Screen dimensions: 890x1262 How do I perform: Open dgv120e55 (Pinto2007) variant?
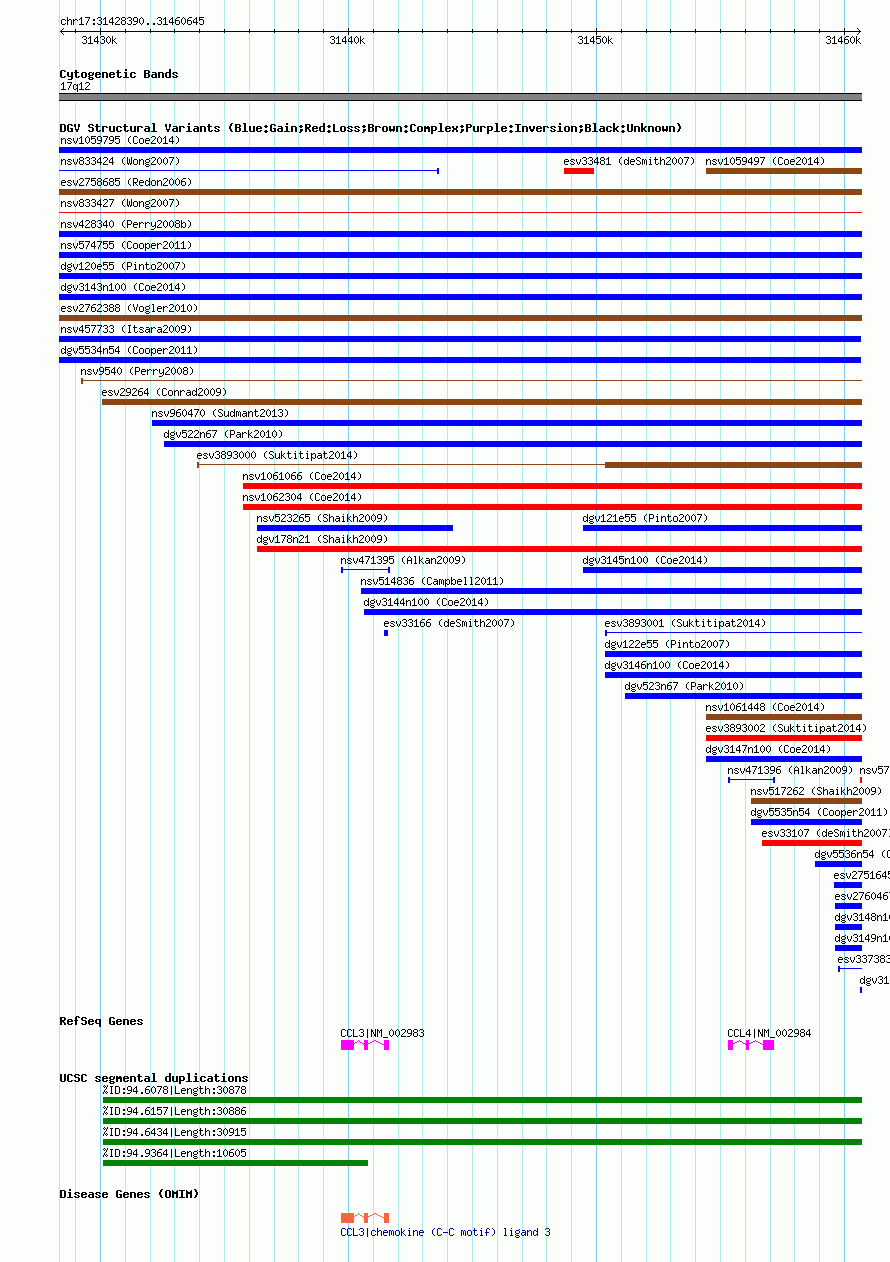click(x=123, y=266)
